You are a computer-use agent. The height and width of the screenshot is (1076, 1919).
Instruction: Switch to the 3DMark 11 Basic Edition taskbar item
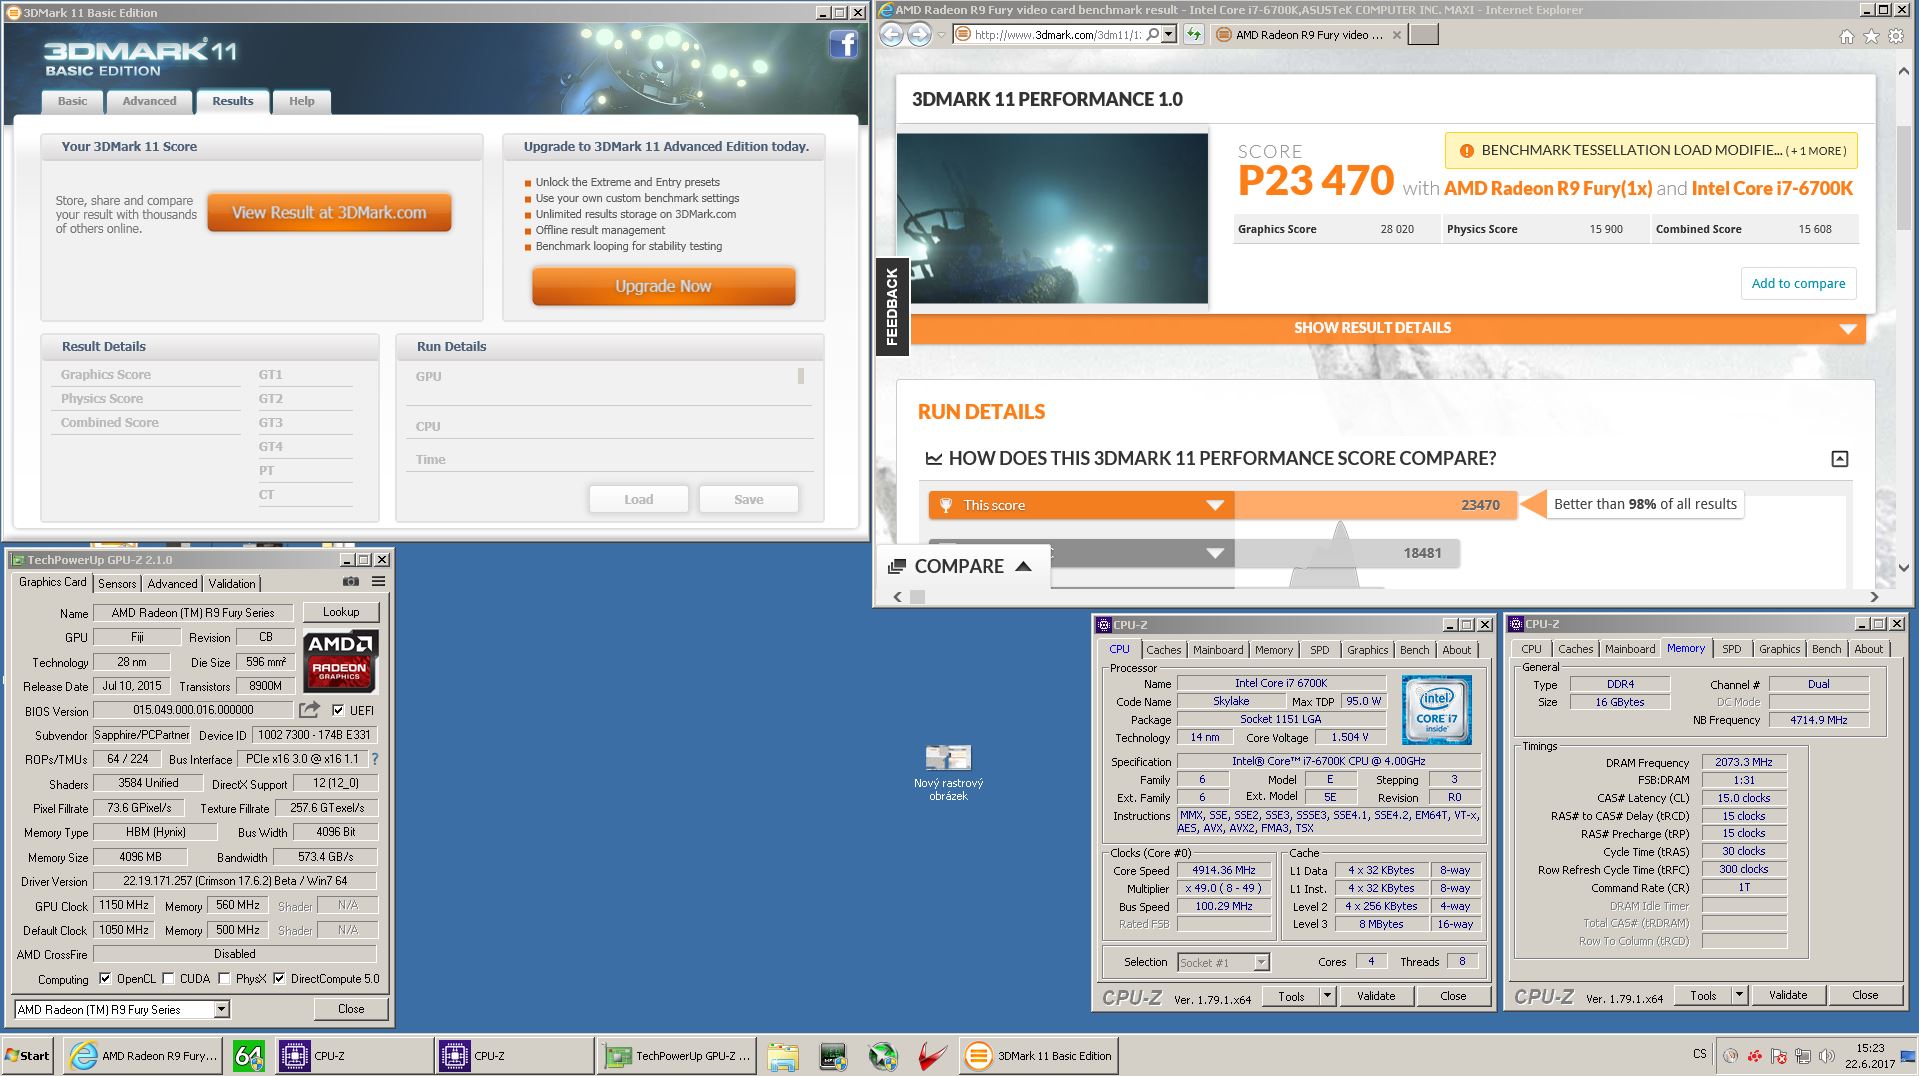tap(1039, 1055)
